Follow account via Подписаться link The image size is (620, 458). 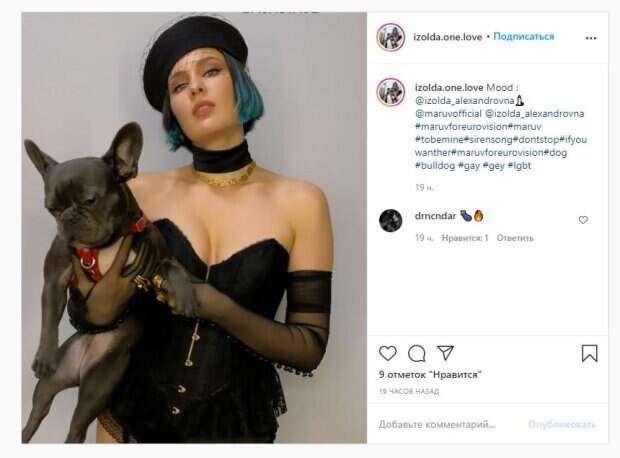tap(524, 37)
